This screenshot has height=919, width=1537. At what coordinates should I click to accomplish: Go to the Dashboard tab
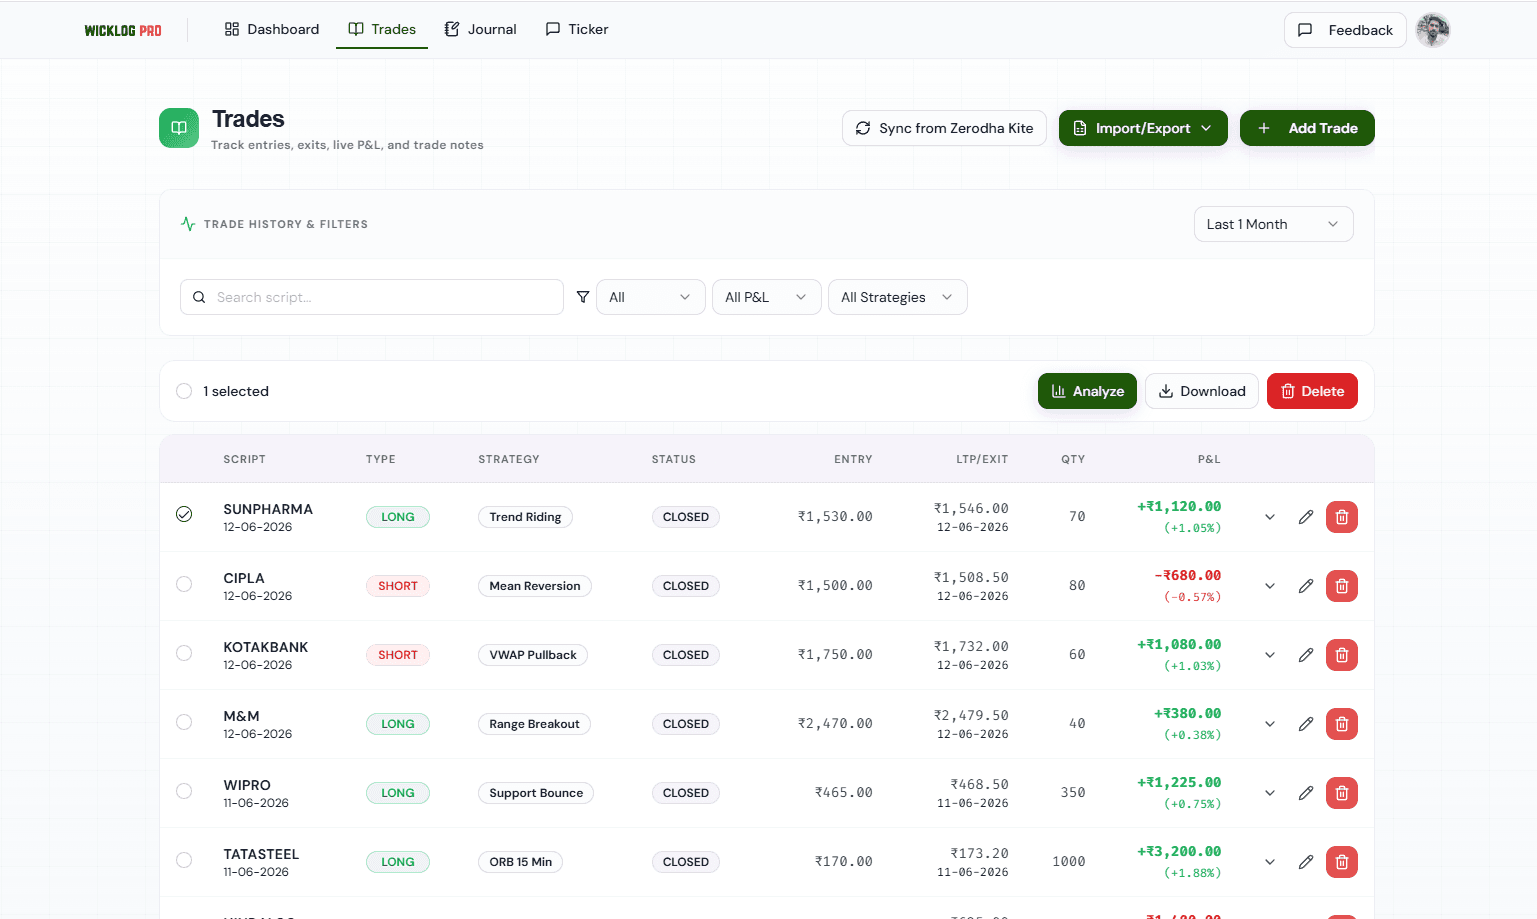(272, 29)
